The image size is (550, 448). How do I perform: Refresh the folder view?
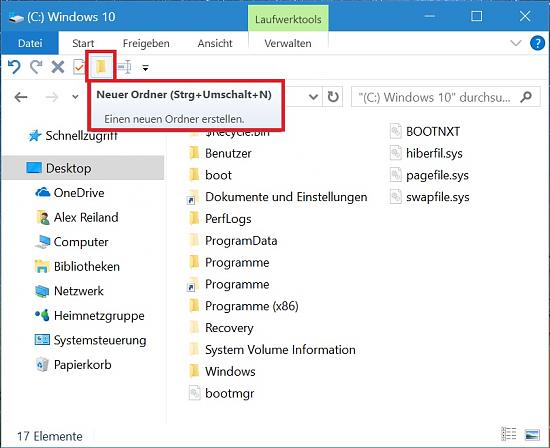(333, 97)
